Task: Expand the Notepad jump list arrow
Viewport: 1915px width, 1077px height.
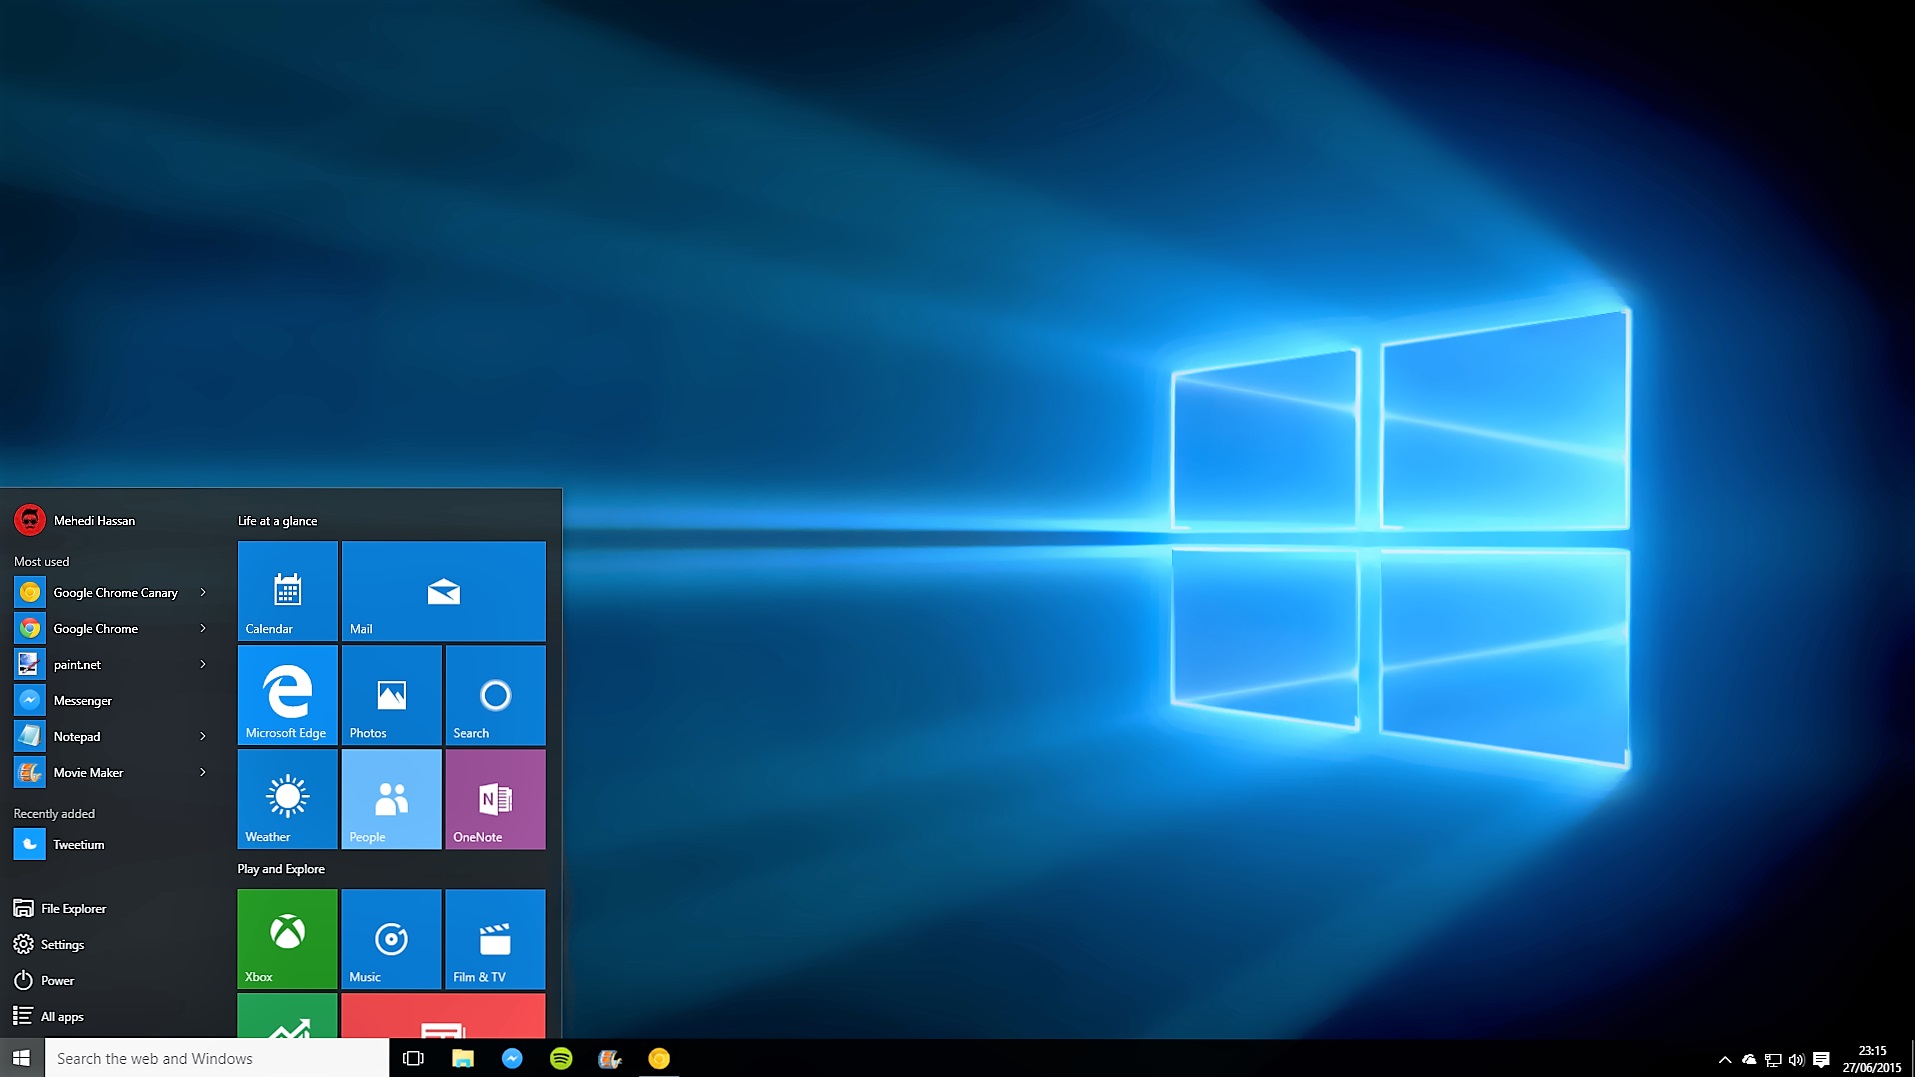Action: point(203,737)
